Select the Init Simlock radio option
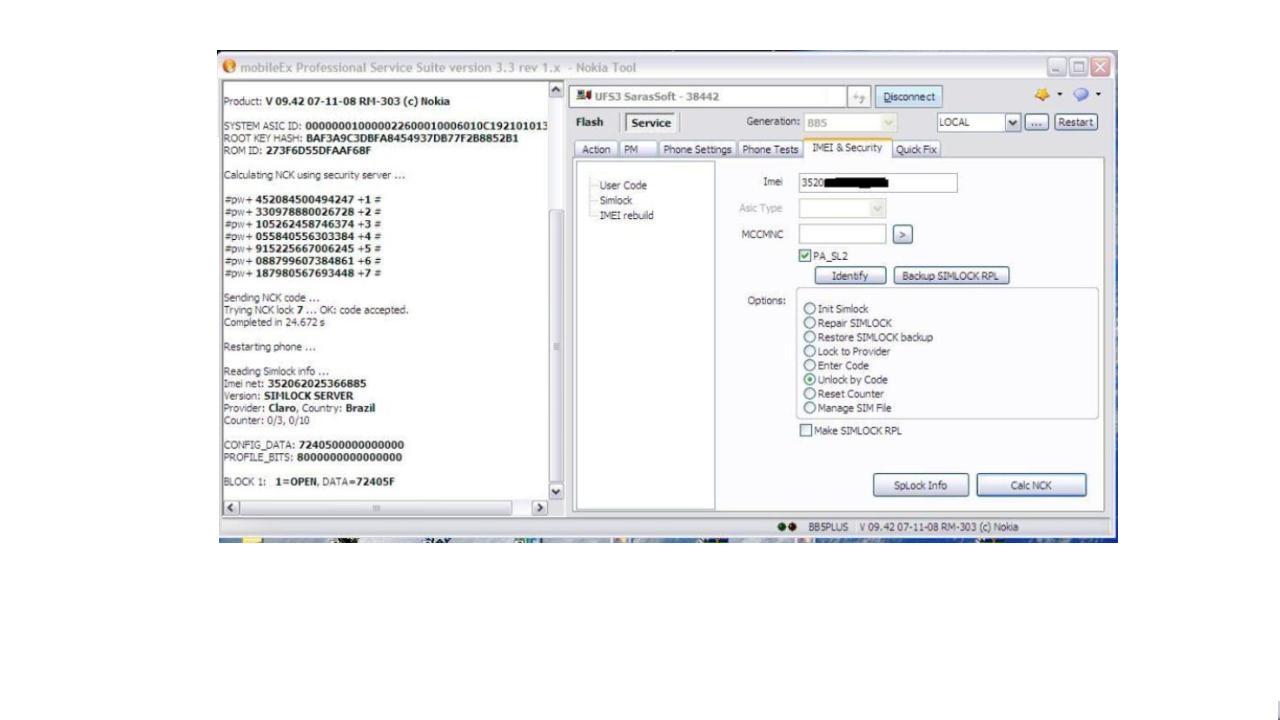Screen dimensions: 1280x720 [x=810, y=309]
